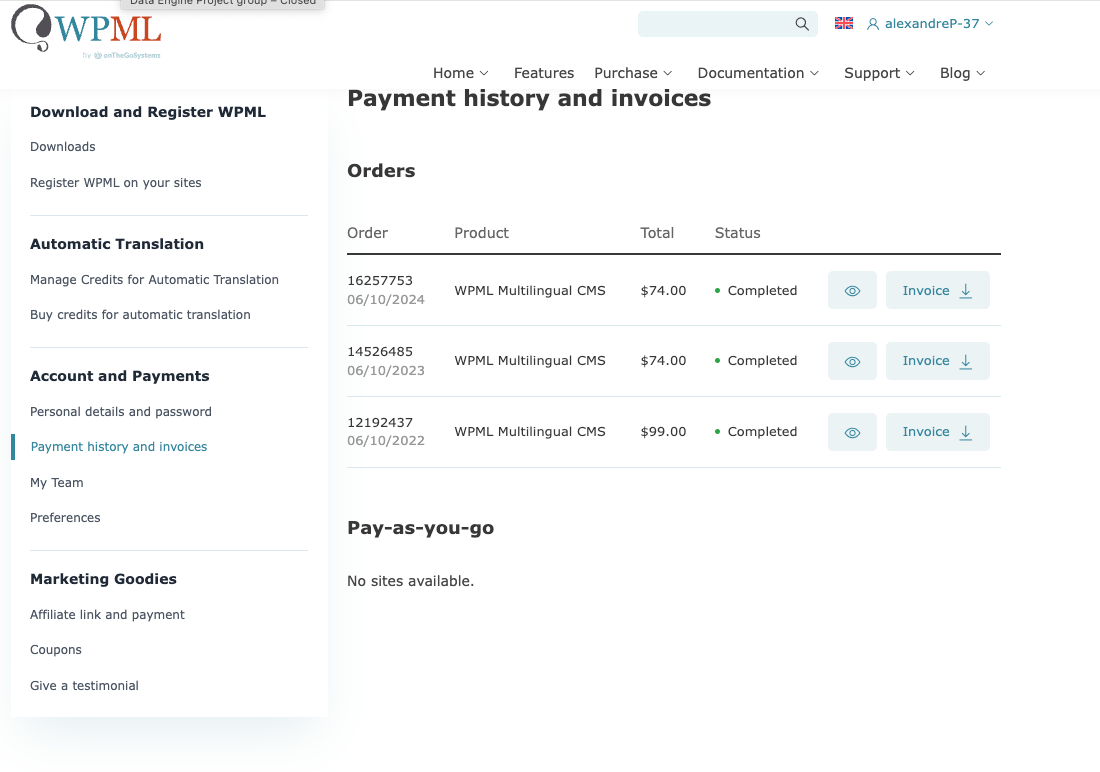Click the search magnifier icon
The width and height of the screenshot is (1100, 772).
tap(802, 24)
